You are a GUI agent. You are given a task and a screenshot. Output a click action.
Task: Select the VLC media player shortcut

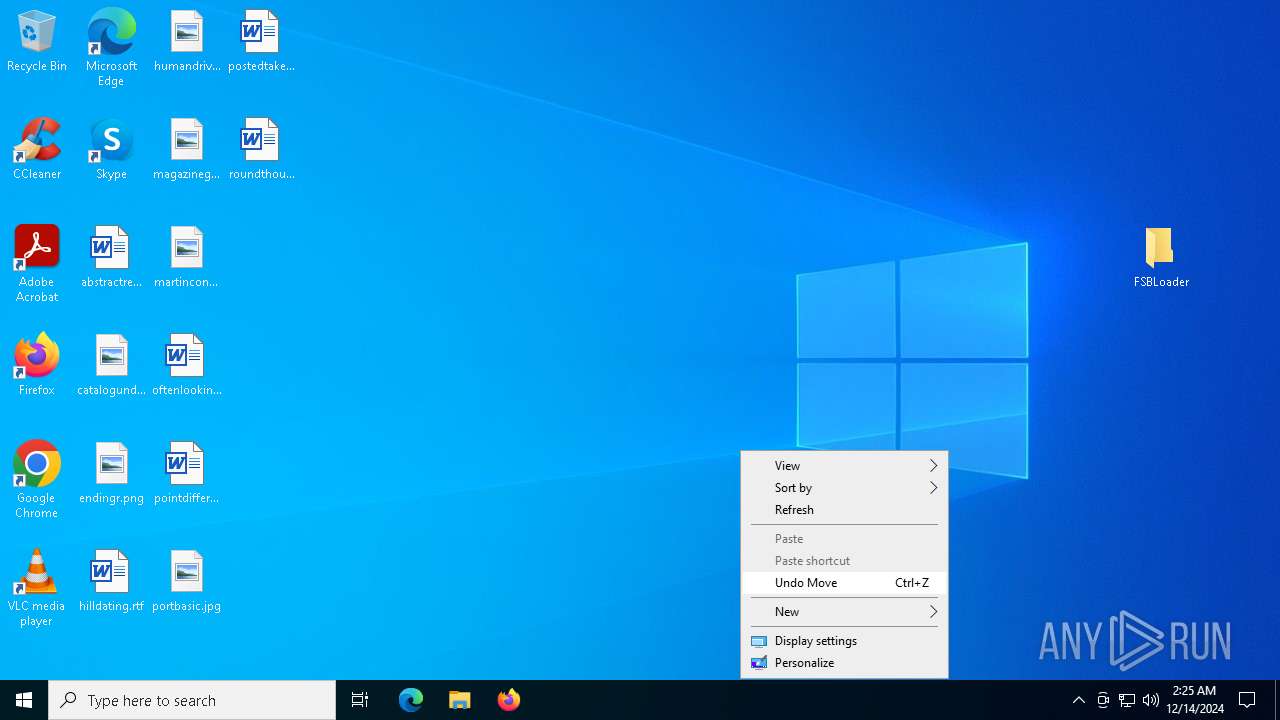click(37, 588)
